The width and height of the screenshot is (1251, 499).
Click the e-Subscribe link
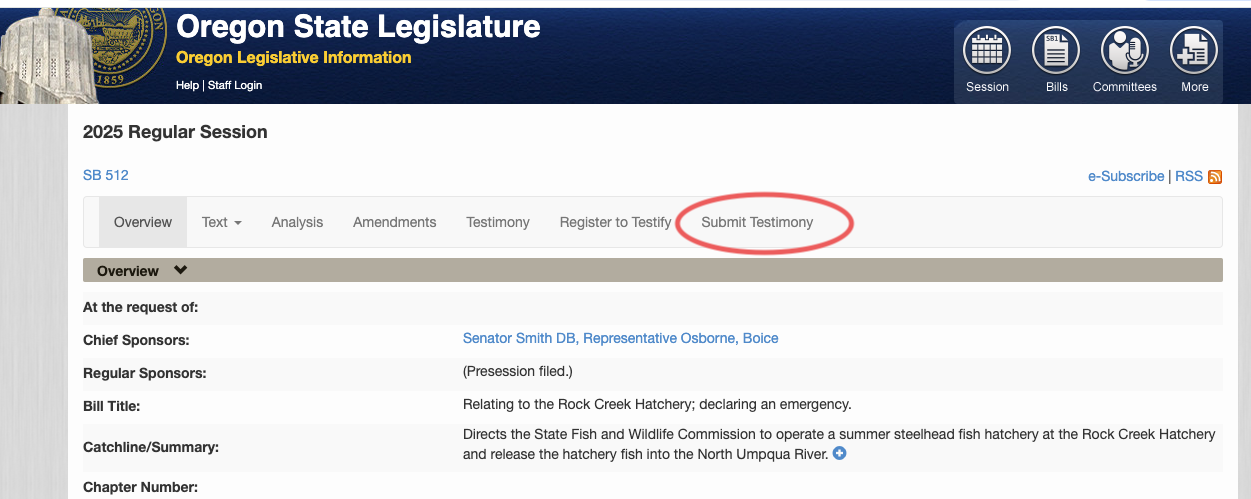1126,176
